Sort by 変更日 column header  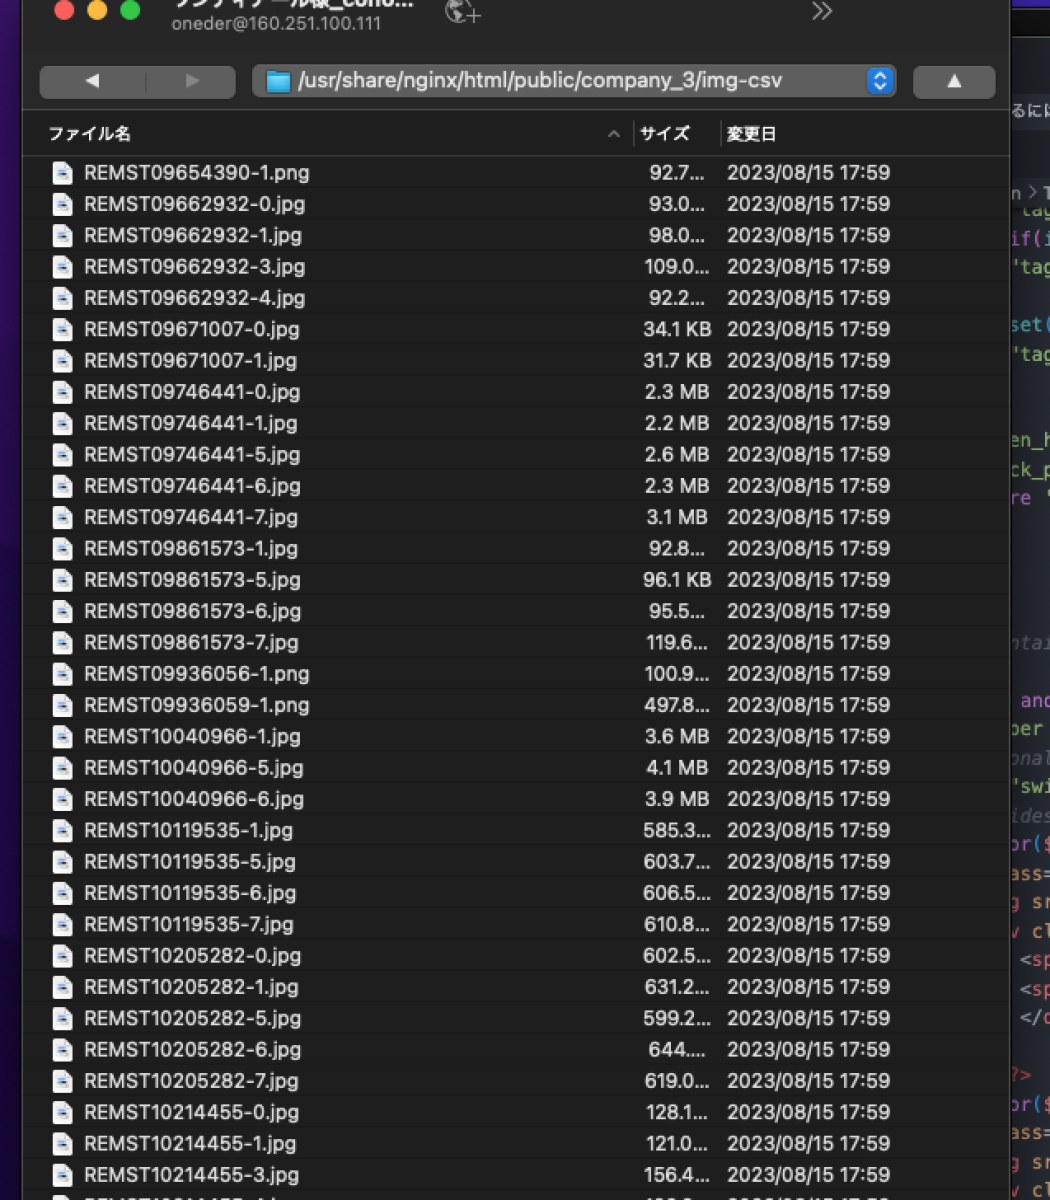752,134
